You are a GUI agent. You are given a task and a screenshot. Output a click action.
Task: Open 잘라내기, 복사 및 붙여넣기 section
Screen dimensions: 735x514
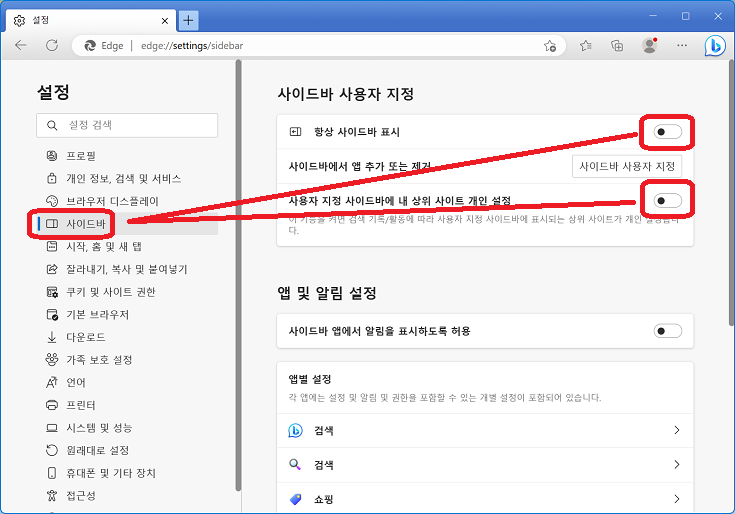pyautogui.click(x=127, y=269)
